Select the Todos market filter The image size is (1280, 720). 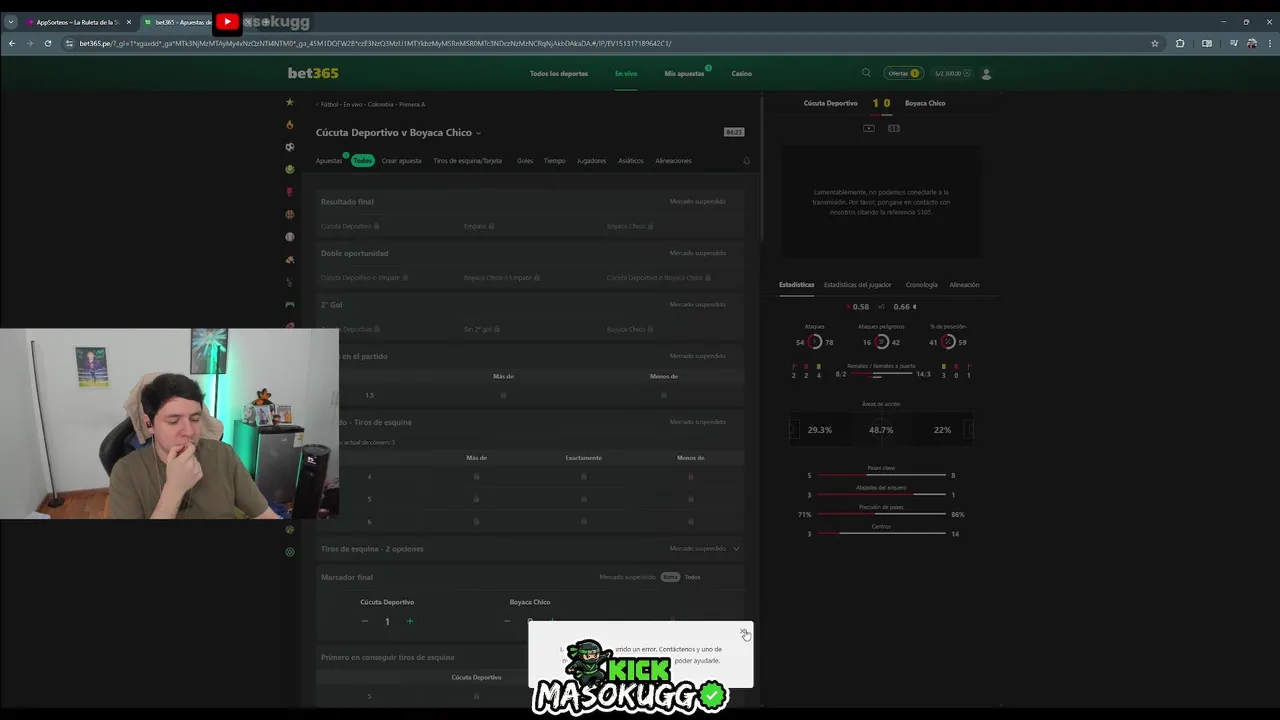(x=362, y=160)
